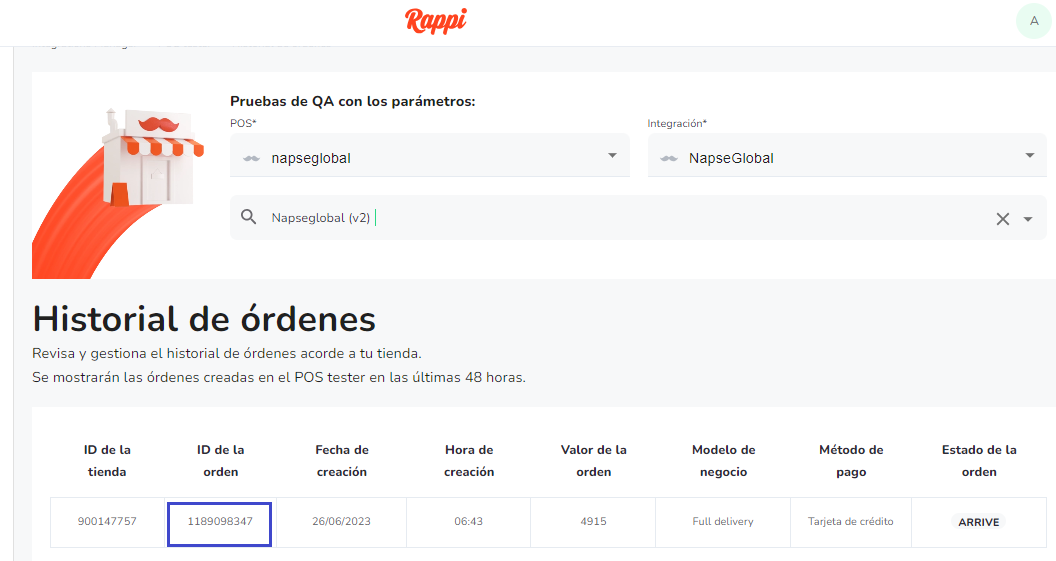Open the POS napseglobal dropdown
1056x561 pixels.
[430, 156]
